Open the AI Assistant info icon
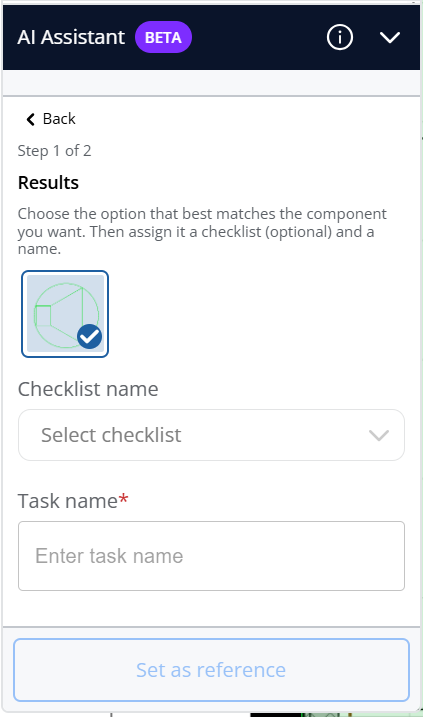 [x=340, y=37]
